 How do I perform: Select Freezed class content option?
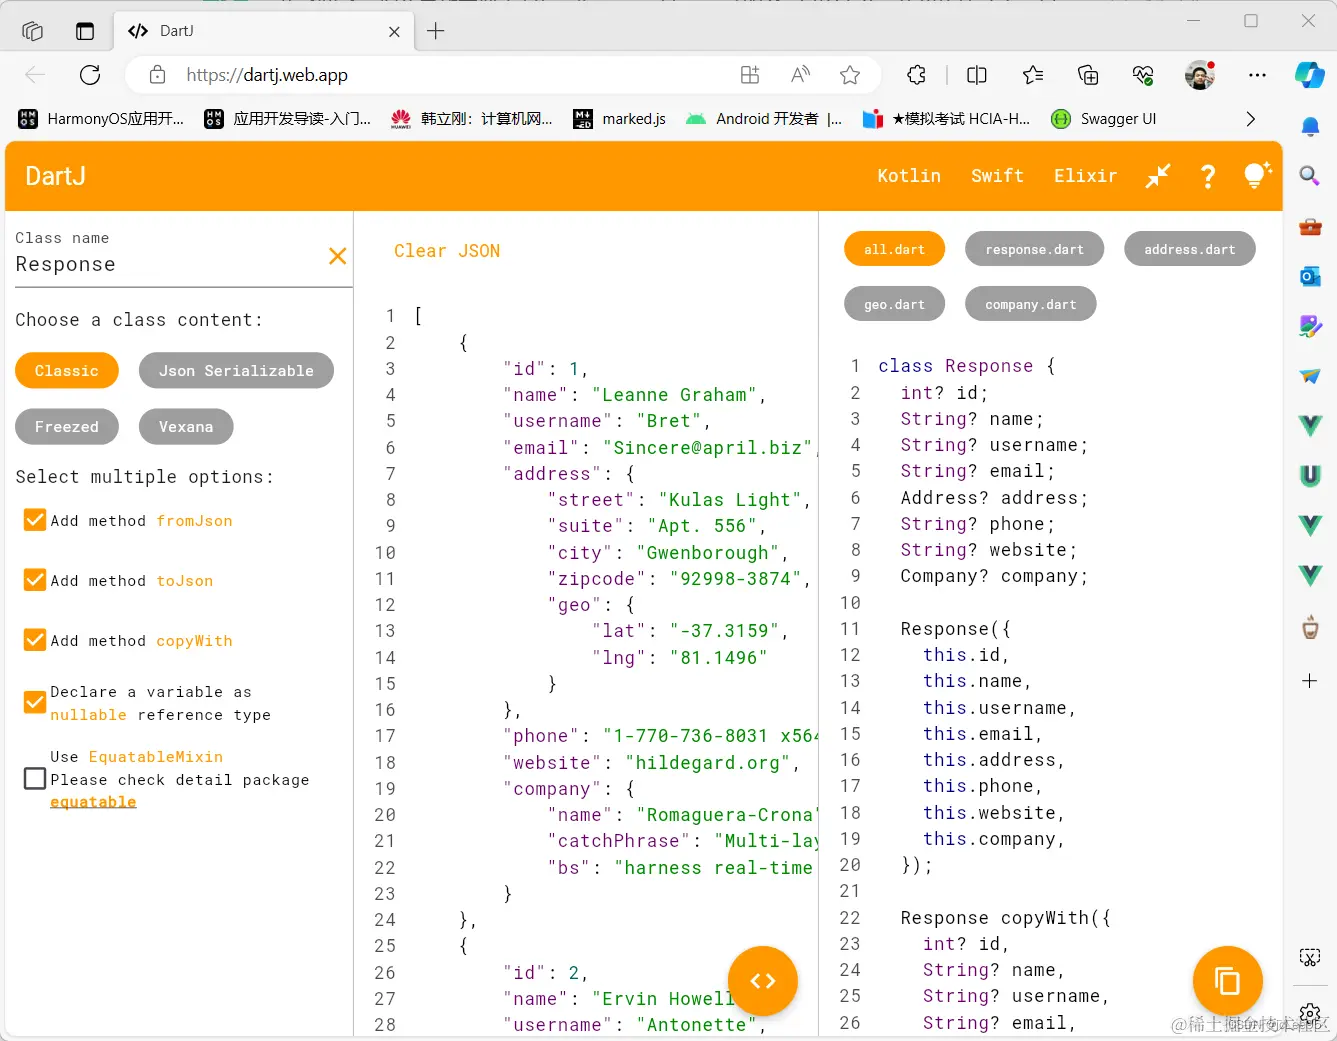[x=67, y=426]
